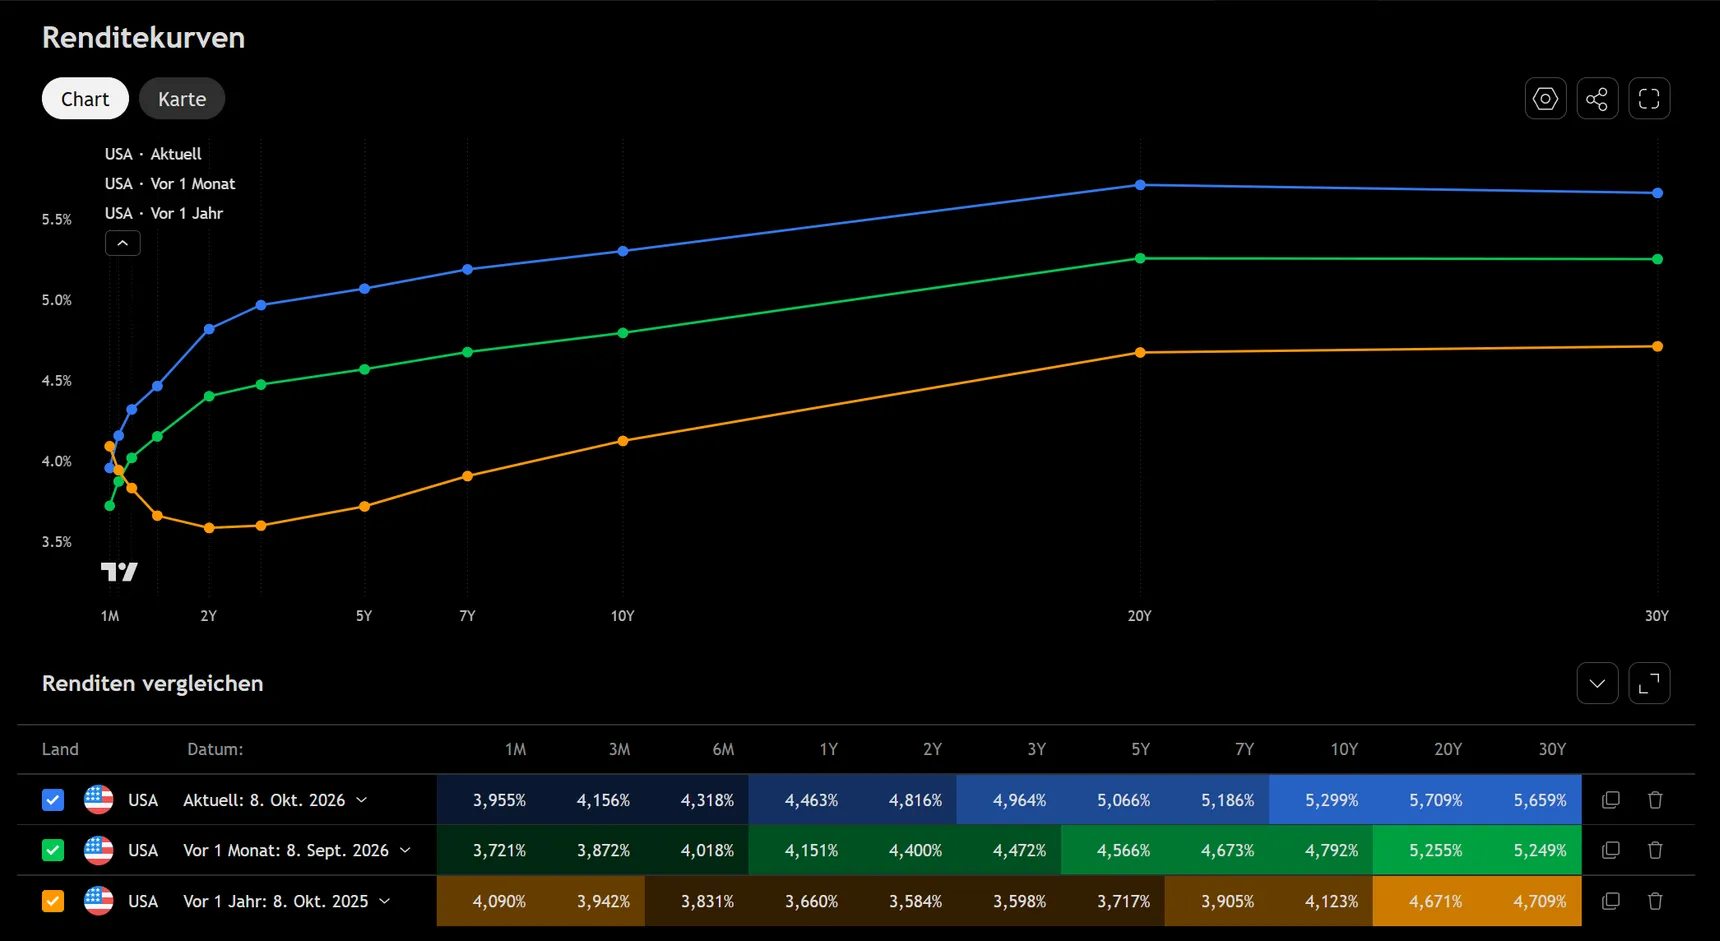Image resolution: width=1720 pixels, height=941 pixels.
Task: Copy the Vor 1 Monat row
Action: point(1610,850)
